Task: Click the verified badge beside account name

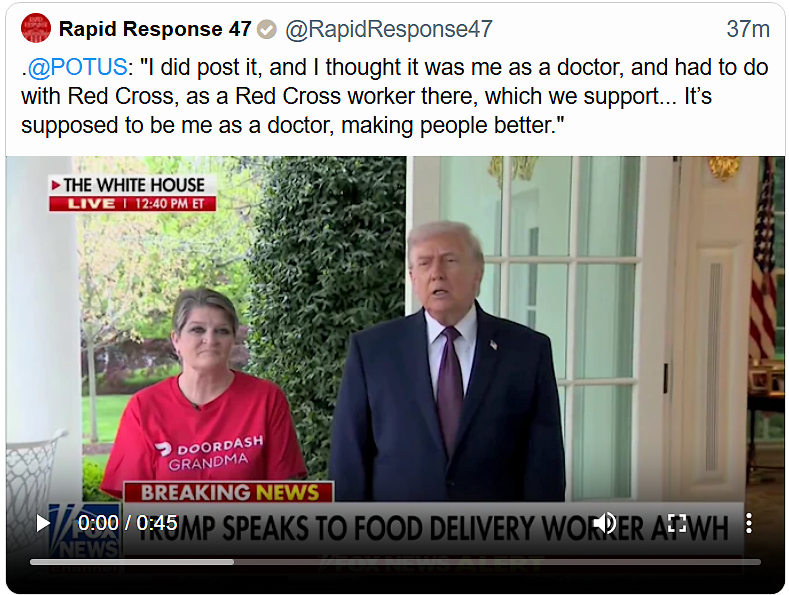Action: tap(267, 29)
